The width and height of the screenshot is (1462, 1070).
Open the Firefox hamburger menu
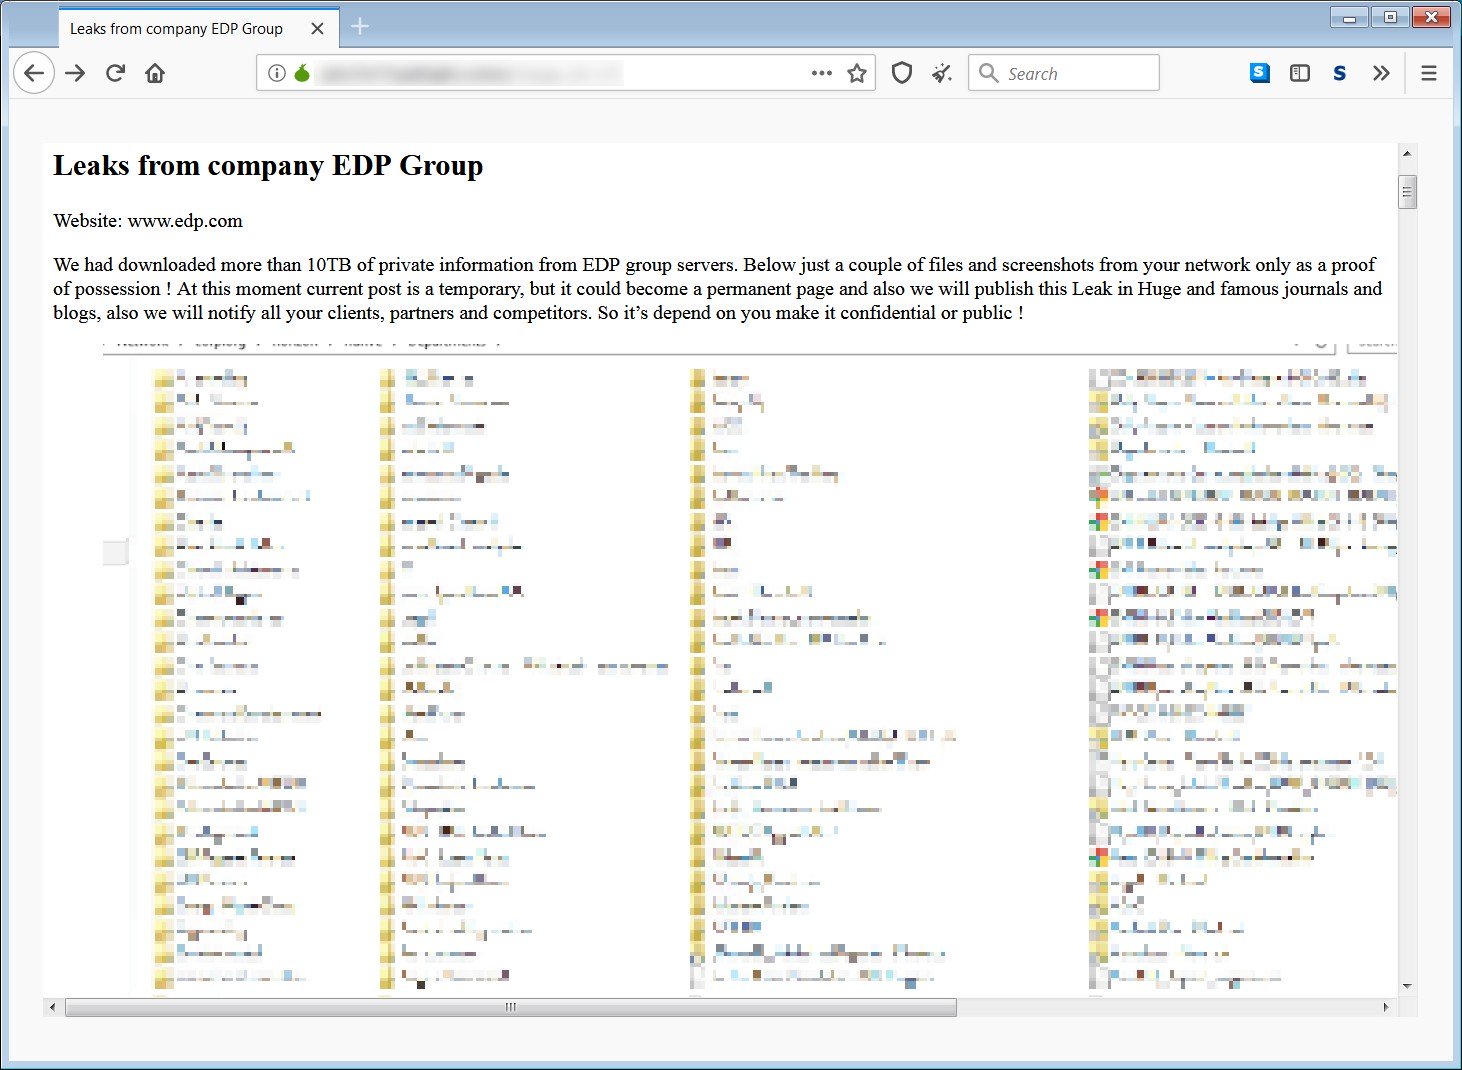pos(1429,73)
